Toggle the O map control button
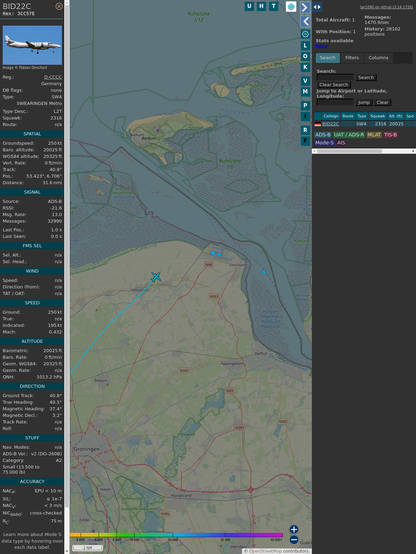Viewport: 416px width, 554px height. (305, 56)
